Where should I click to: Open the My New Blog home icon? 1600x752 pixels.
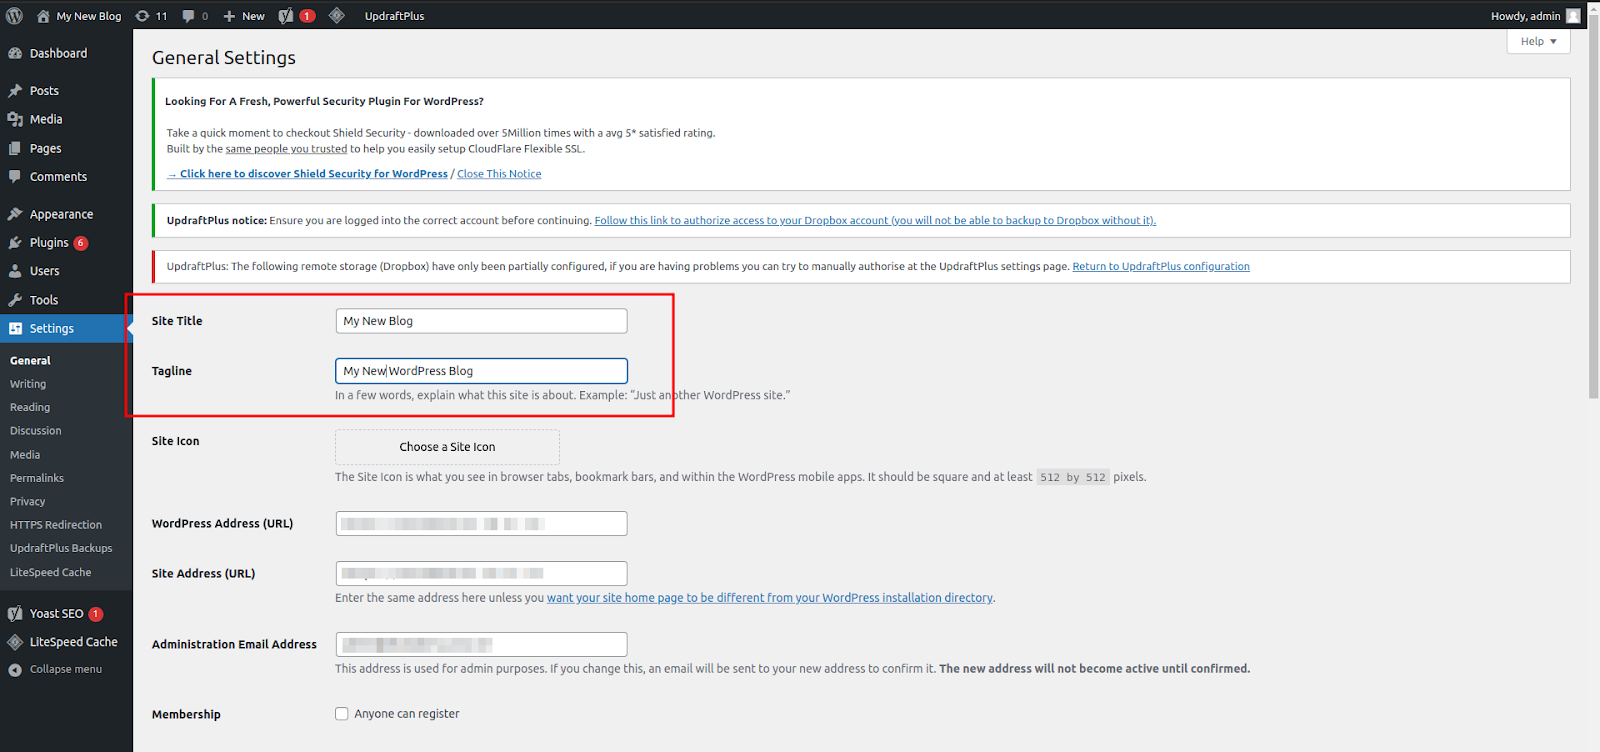pos(43,16)
